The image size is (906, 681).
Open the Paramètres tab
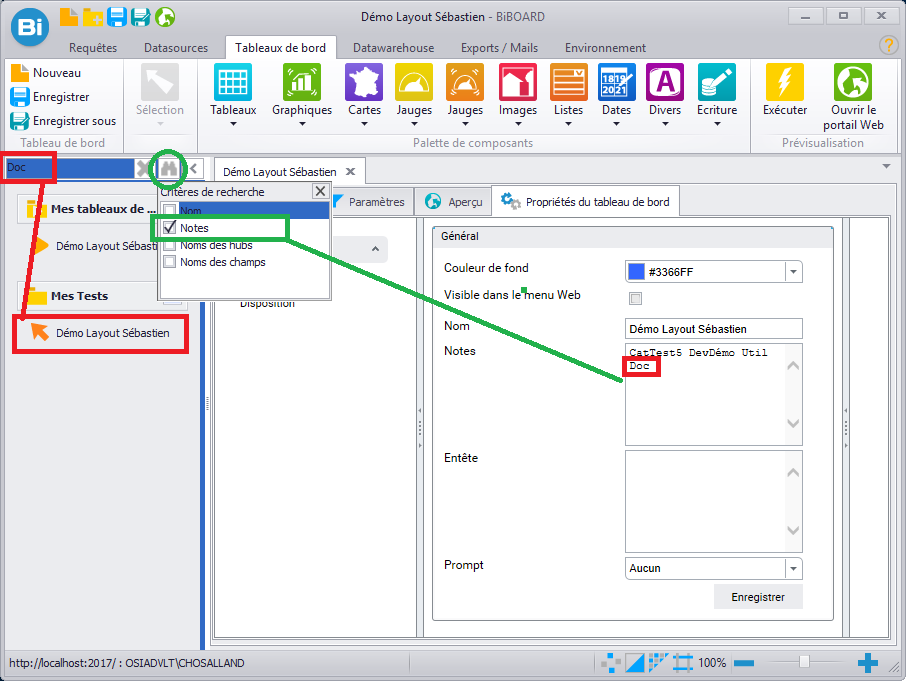[x=372, y=202]
